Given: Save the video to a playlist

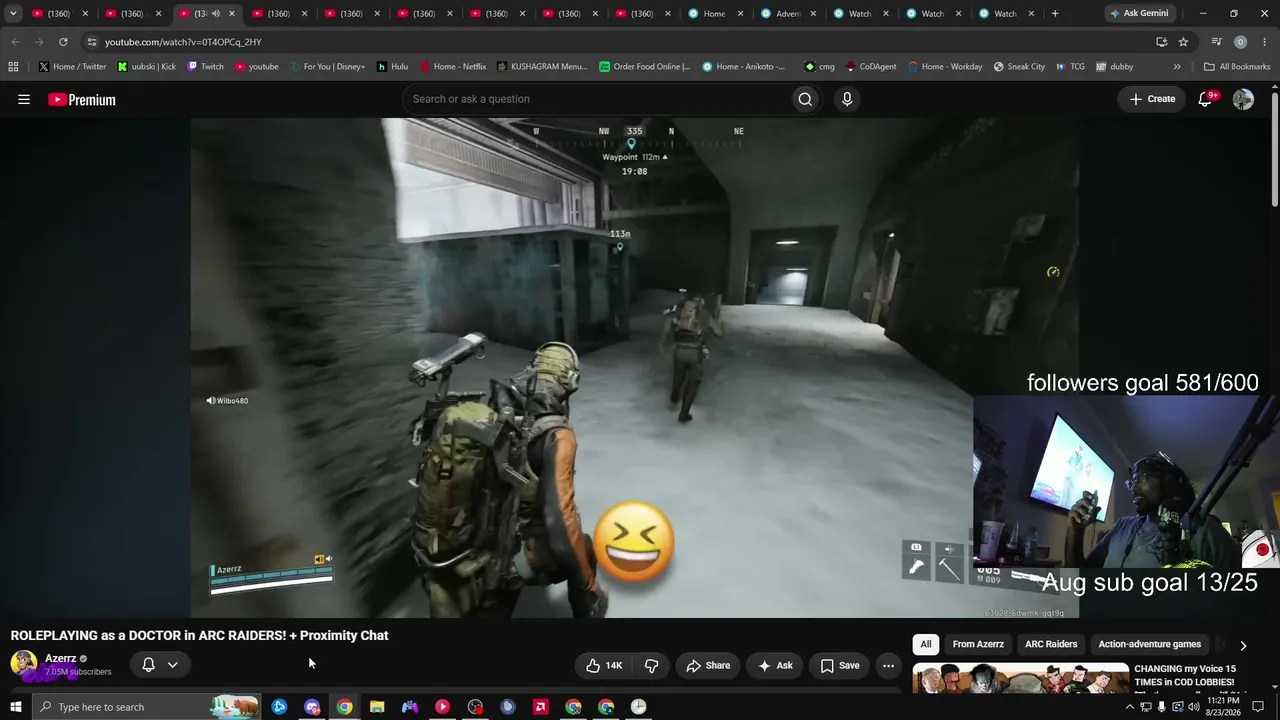Looking at the screenshot, I should [840, 665].
